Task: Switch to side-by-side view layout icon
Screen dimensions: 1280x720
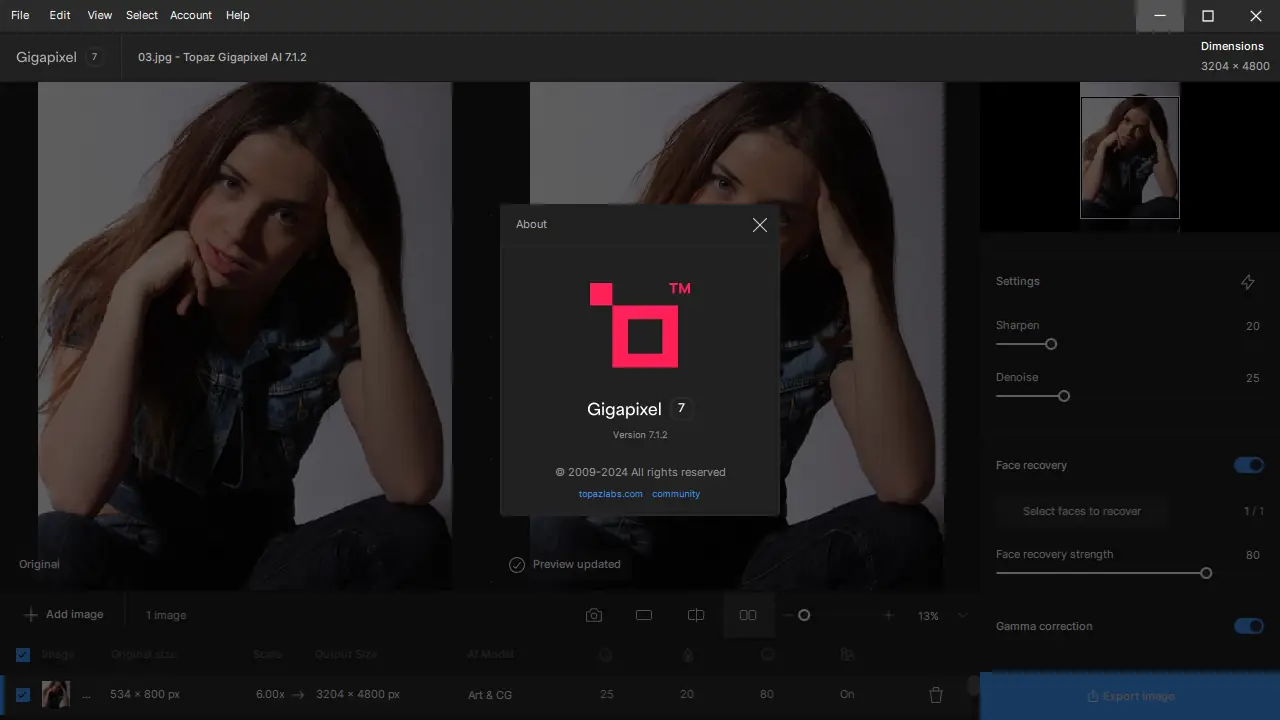Action: 748,616
